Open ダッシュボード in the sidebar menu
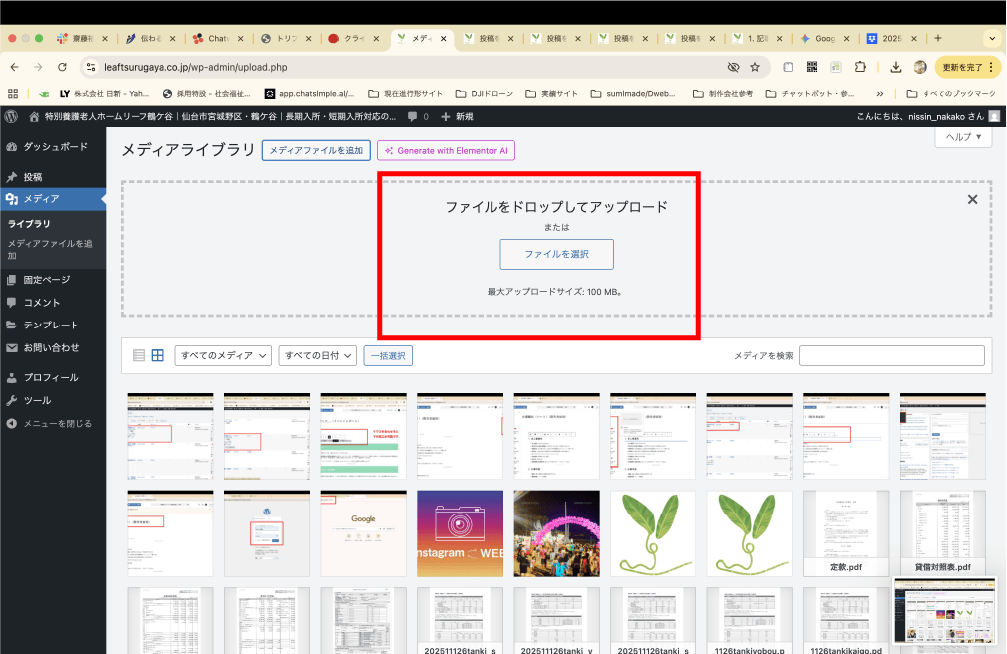This screenshot has height=654, width=1007. pyautogui.click(x=55, y=146)
